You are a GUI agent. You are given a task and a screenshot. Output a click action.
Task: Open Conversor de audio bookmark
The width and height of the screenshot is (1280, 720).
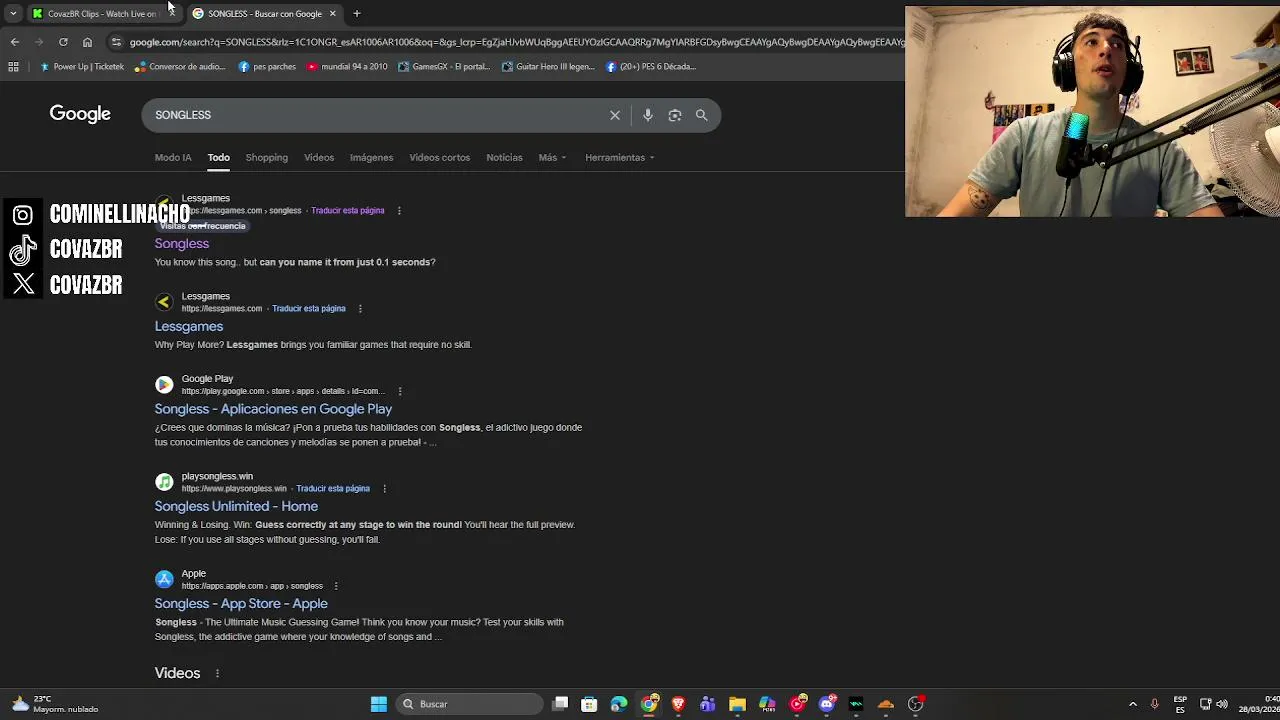click(x=181, y=67)
